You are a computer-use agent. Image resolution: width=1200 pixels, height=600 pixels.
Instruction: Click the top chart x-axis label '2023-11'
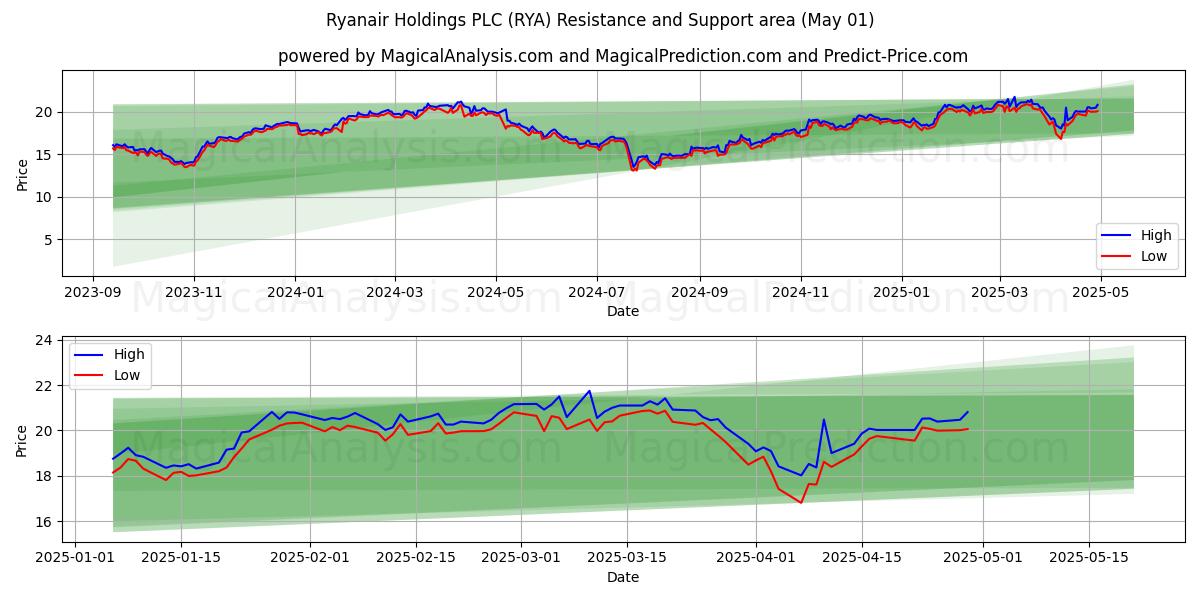[194, 293]
